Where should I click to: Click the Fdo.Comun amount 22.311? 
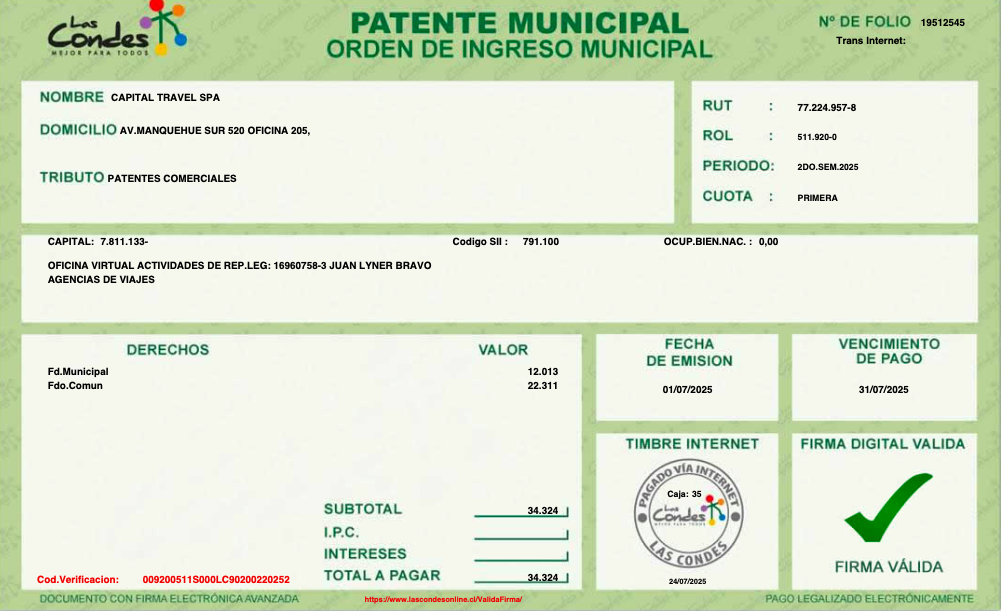[543, 386]
